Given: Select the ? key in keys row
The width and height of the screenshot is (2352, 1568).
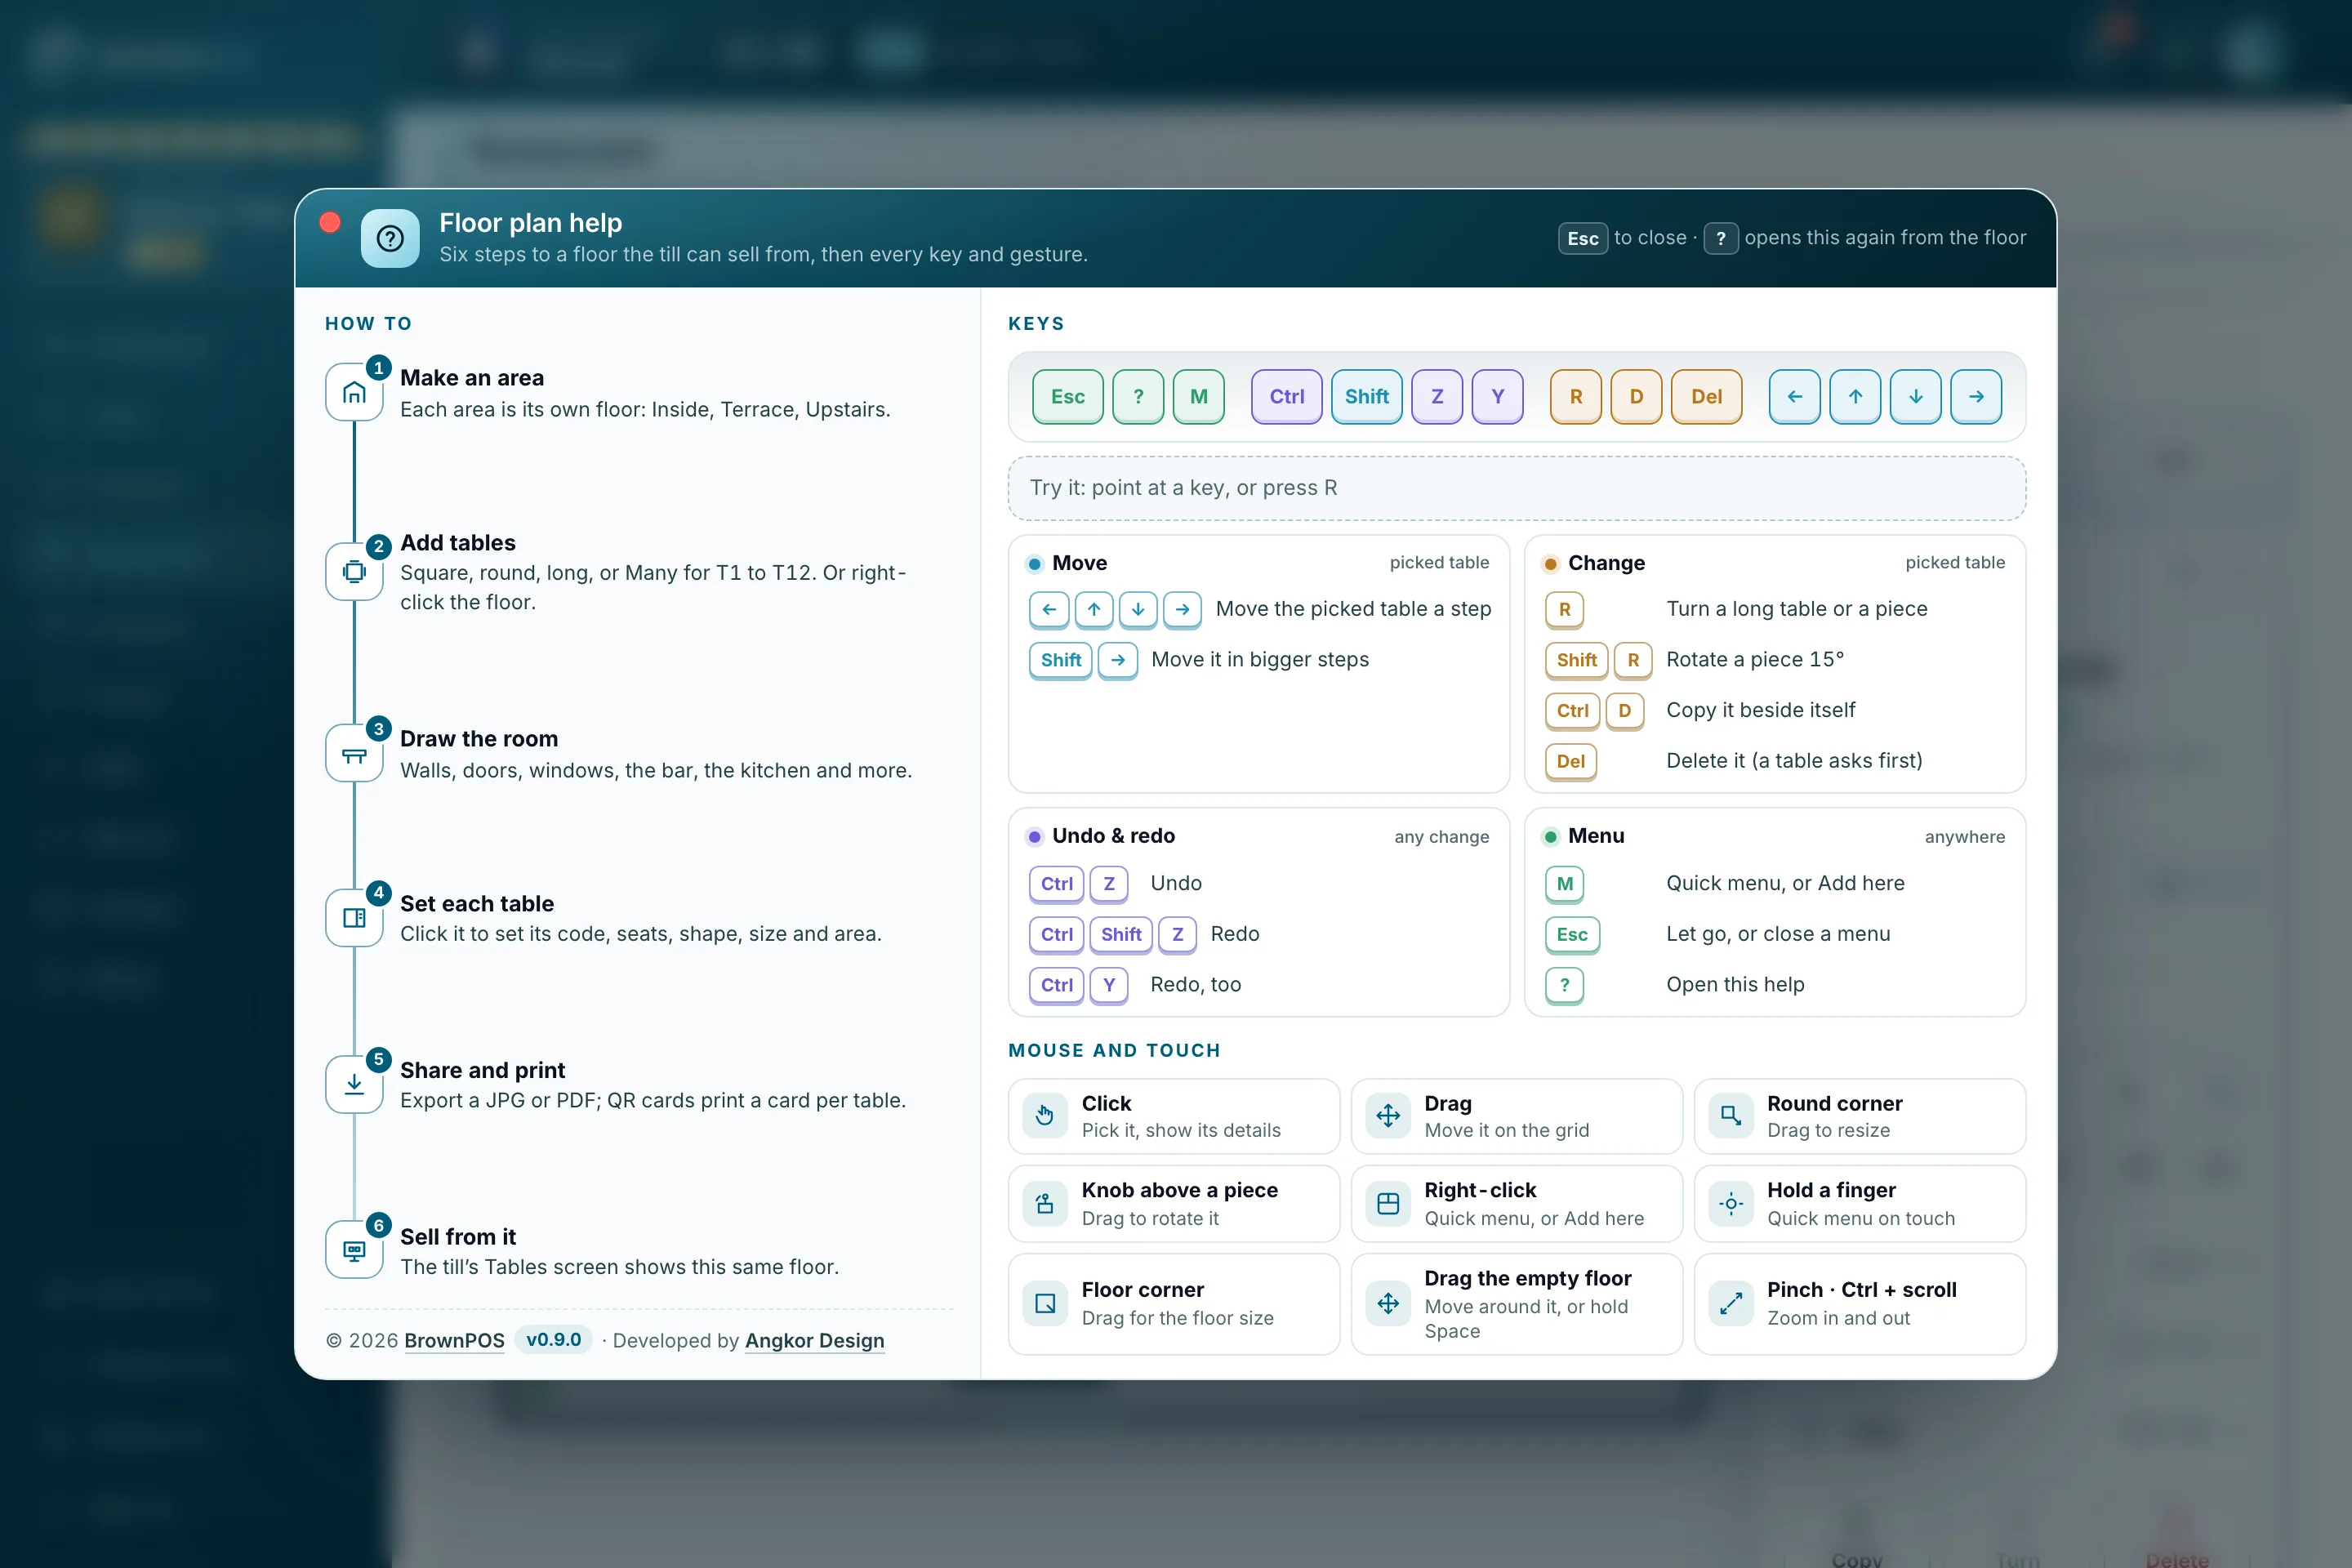Looking at the screenshot, I should click(x=1138, y=397).
